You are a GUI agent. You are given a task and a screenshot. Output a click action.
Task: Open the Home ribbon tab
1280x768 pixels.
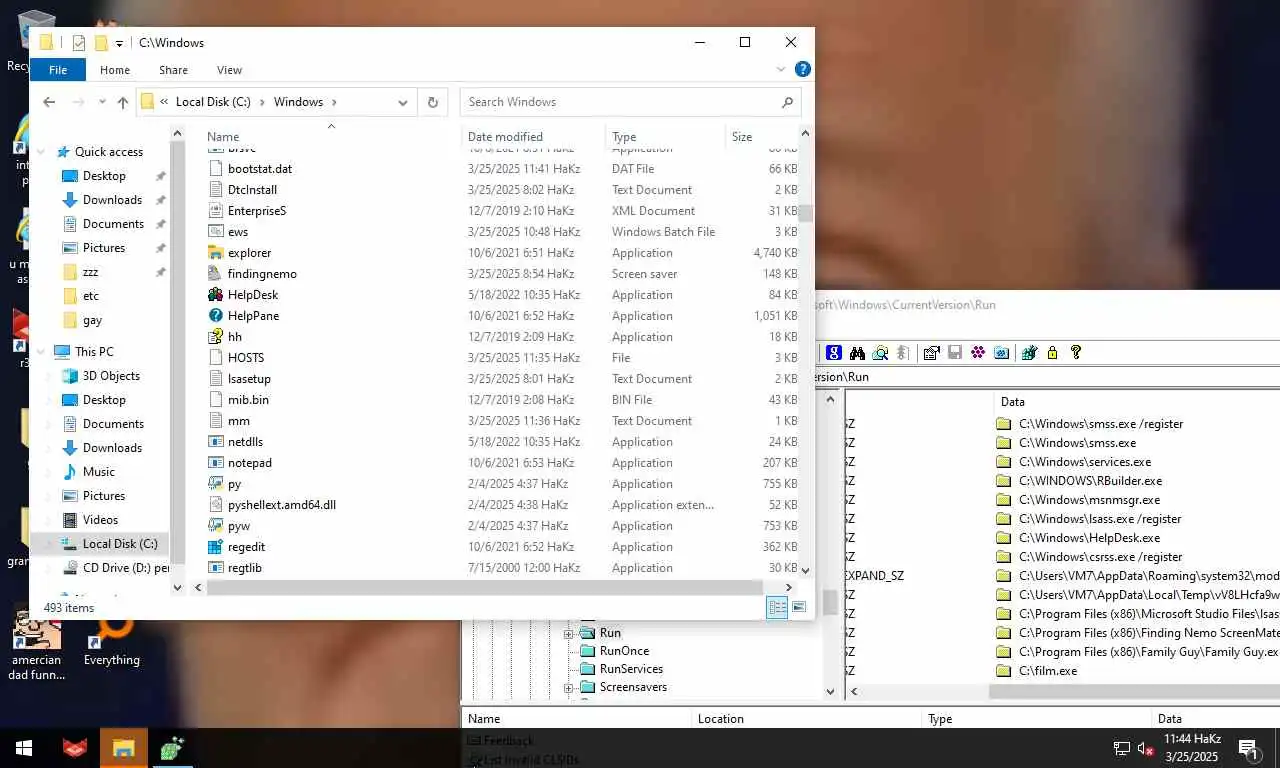point(115,70)
